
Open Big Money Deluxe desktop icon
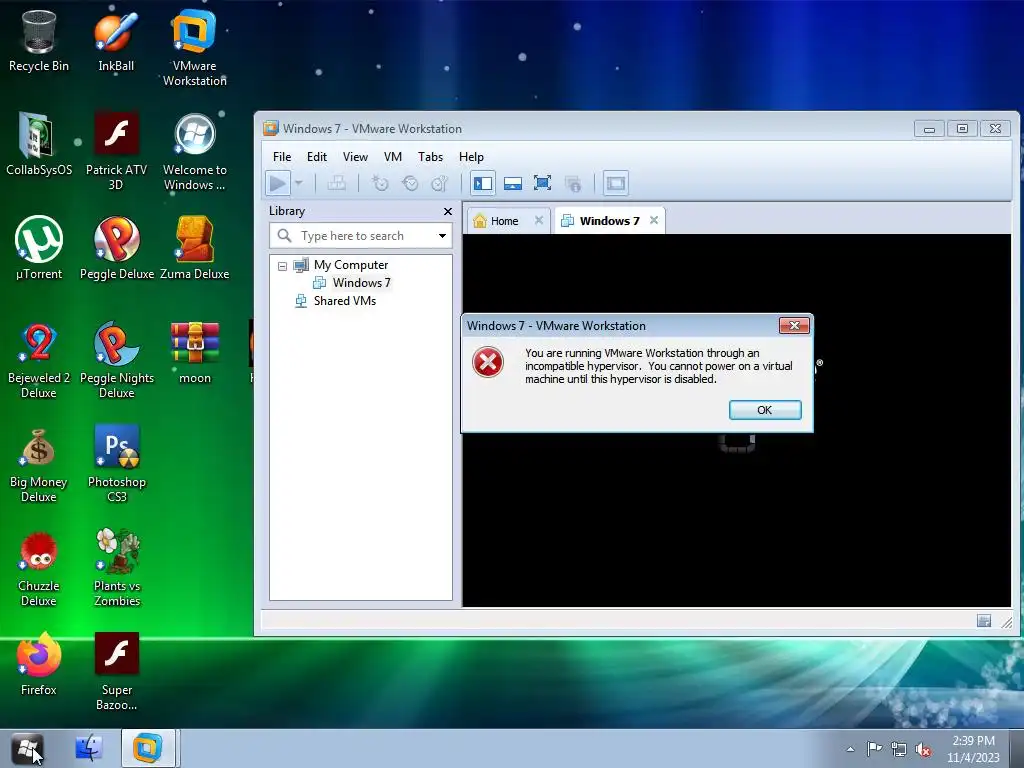(x=39, y=464)
